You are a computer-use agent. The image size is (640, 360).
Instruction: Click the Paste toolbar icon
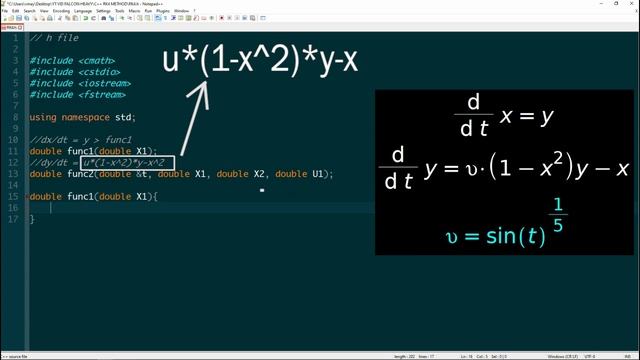(75, 18)
